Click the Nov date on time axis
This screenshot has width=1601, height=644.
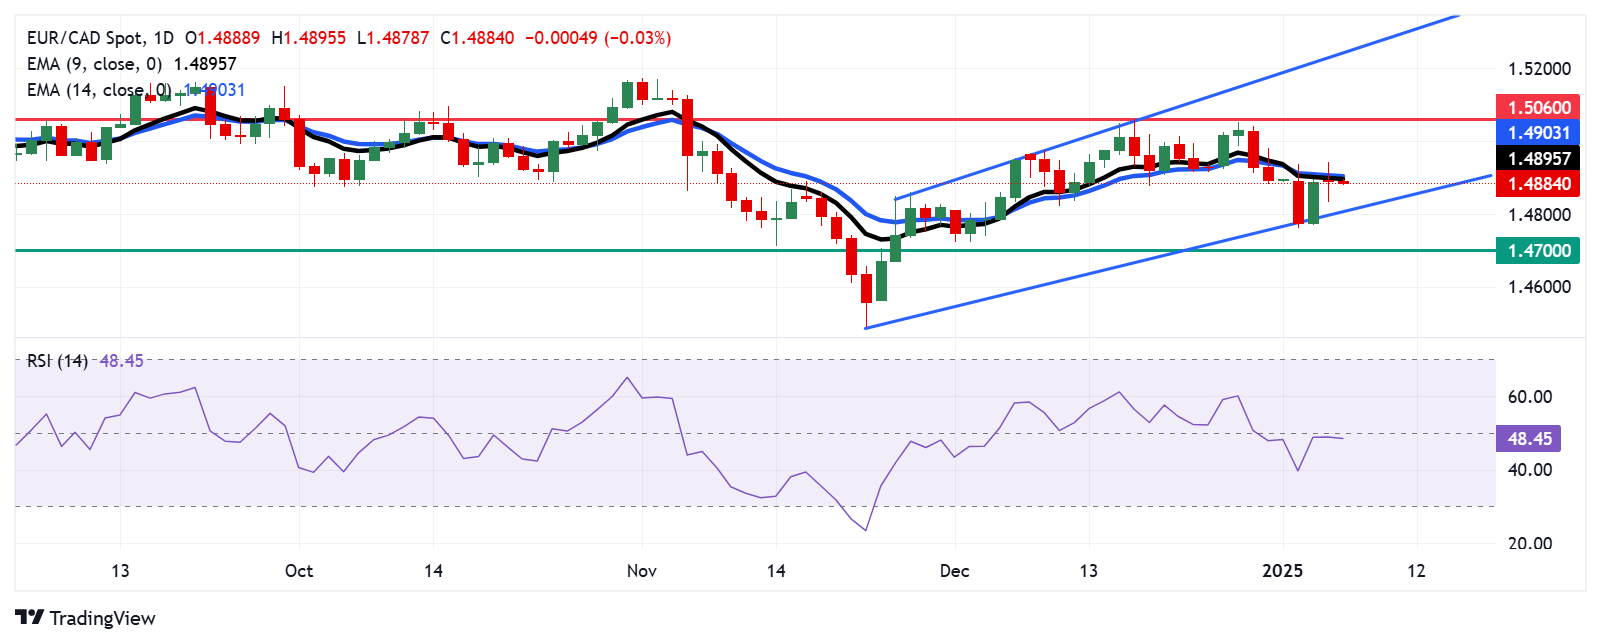click(641, 571)
